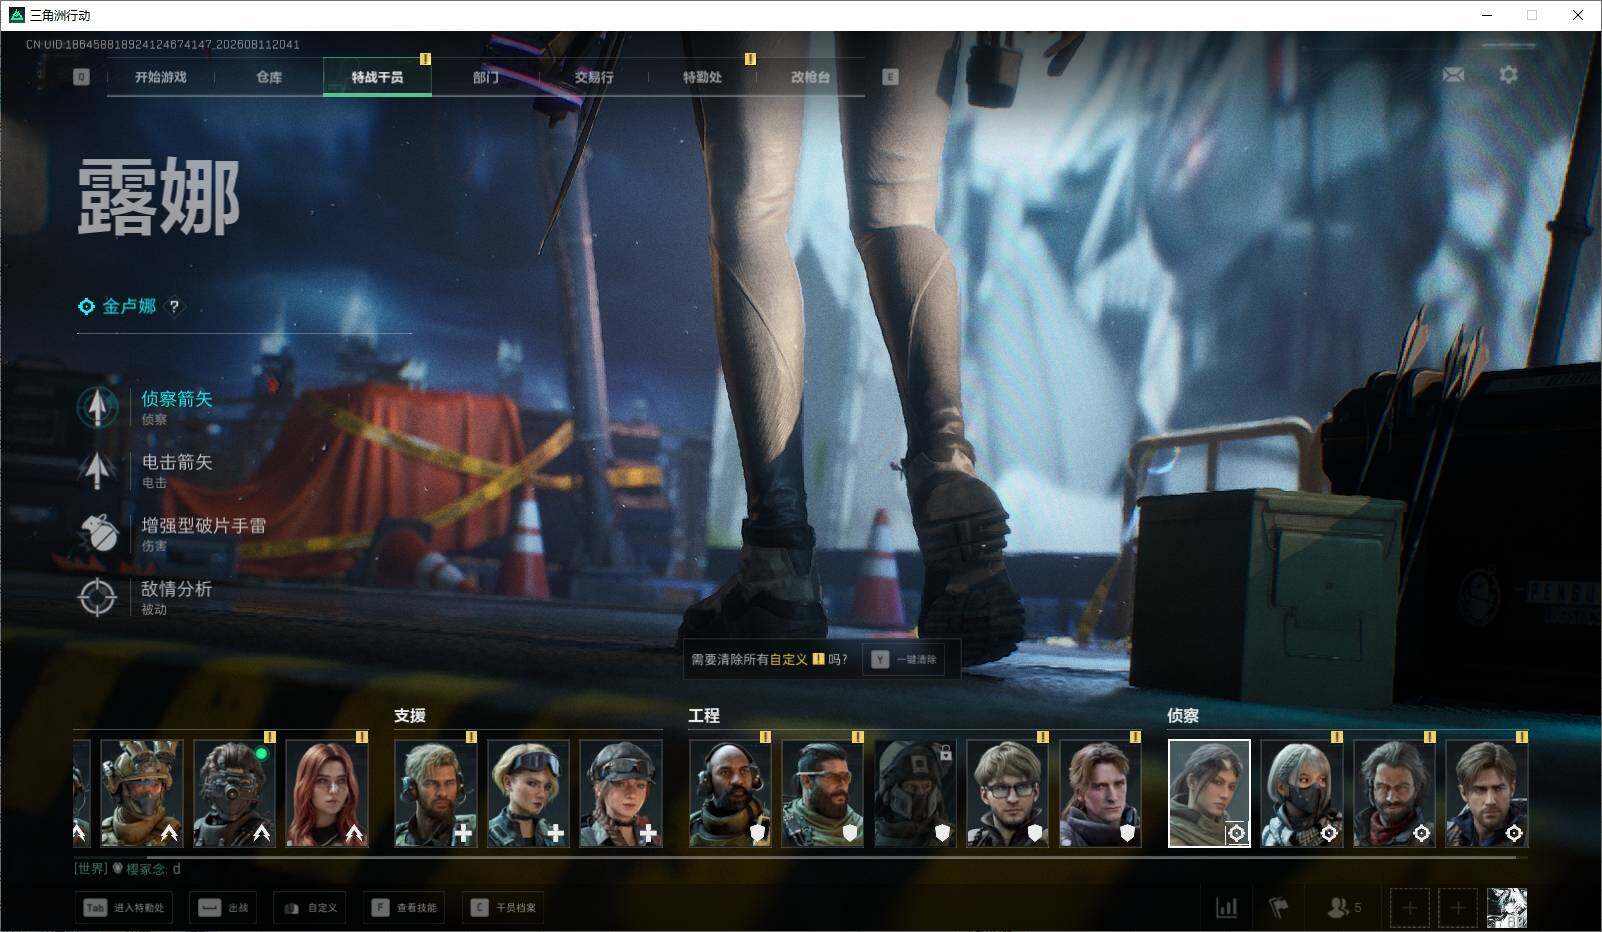Switch to the 仓库 tab
The image size is (1602, 932).
[269, 77]
